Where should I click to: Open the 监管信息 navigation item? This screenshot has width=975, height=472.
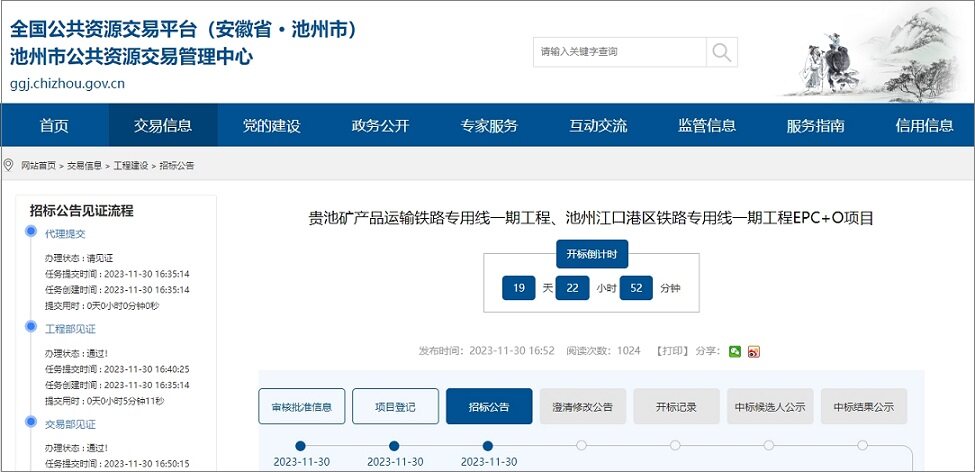(707, 125)
